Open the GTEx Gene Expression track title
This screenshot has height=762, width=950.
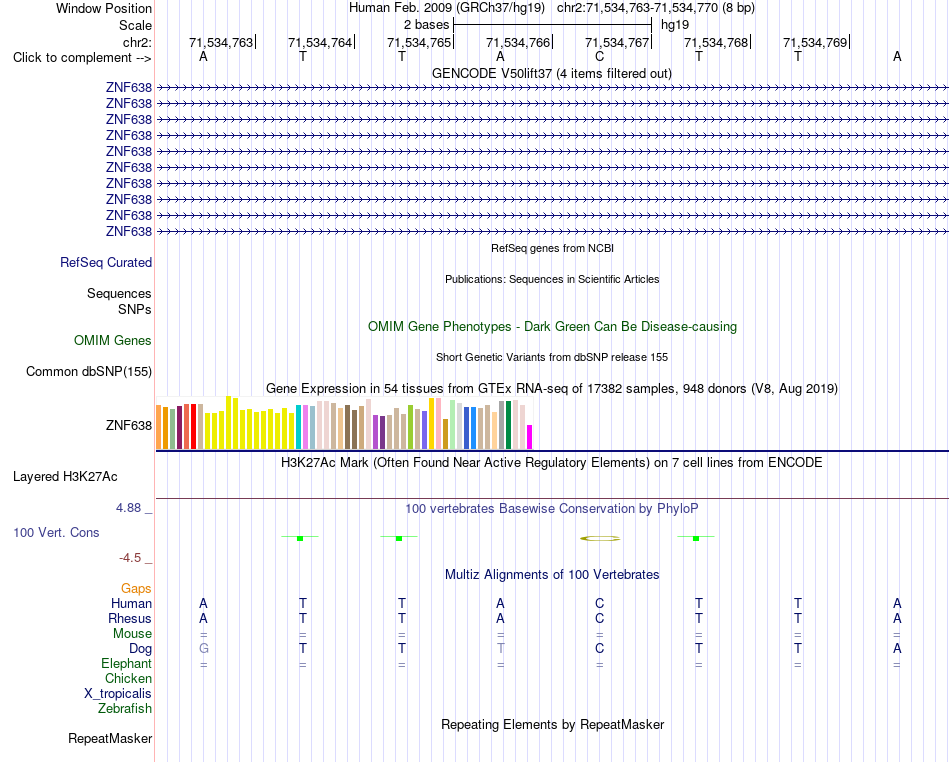click(x=552, y=388)
